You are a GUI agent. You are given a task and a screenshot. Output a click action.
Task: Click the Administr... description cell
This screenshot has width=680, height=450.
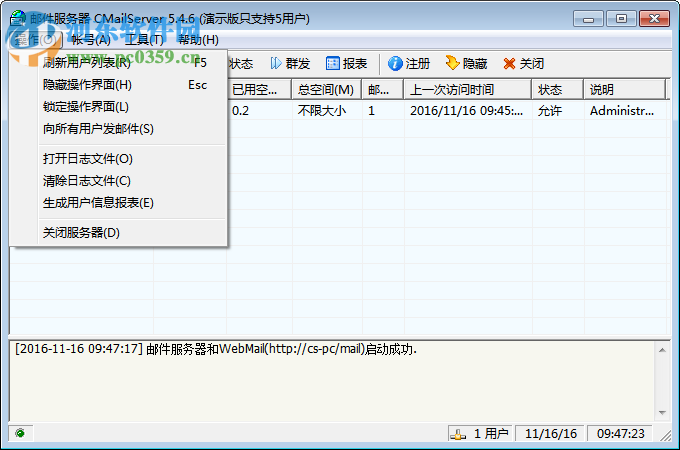coord(624,111)
